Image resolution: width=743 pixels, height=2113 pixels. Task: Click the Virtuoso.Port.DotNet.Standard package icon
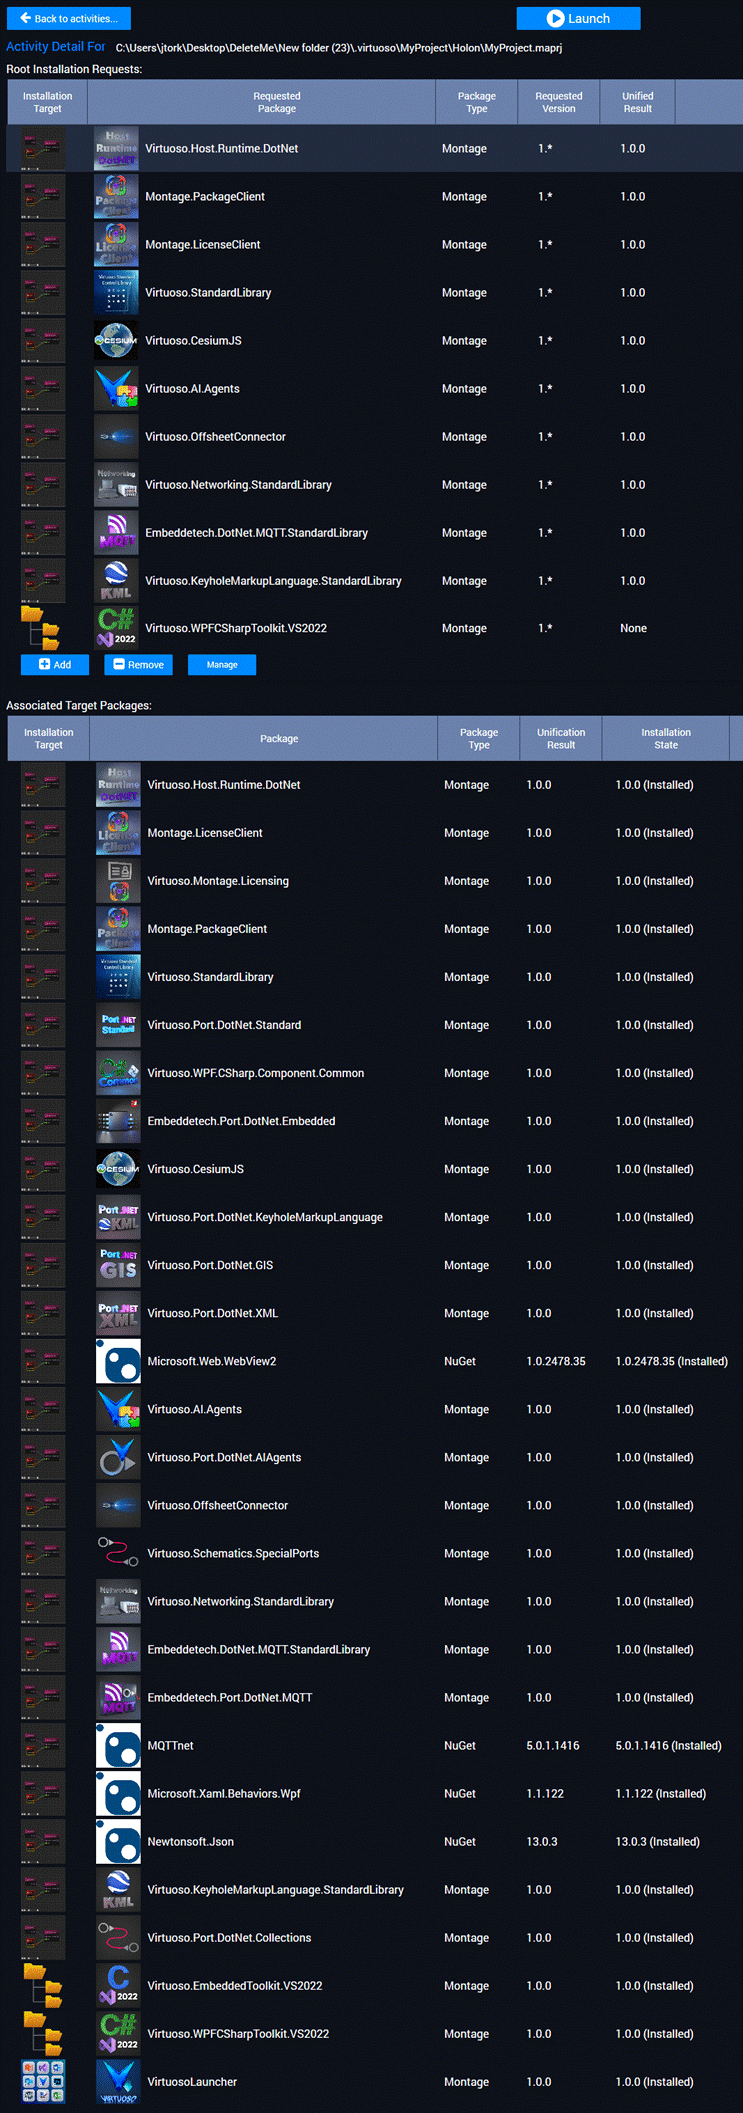pos(118,1025)
